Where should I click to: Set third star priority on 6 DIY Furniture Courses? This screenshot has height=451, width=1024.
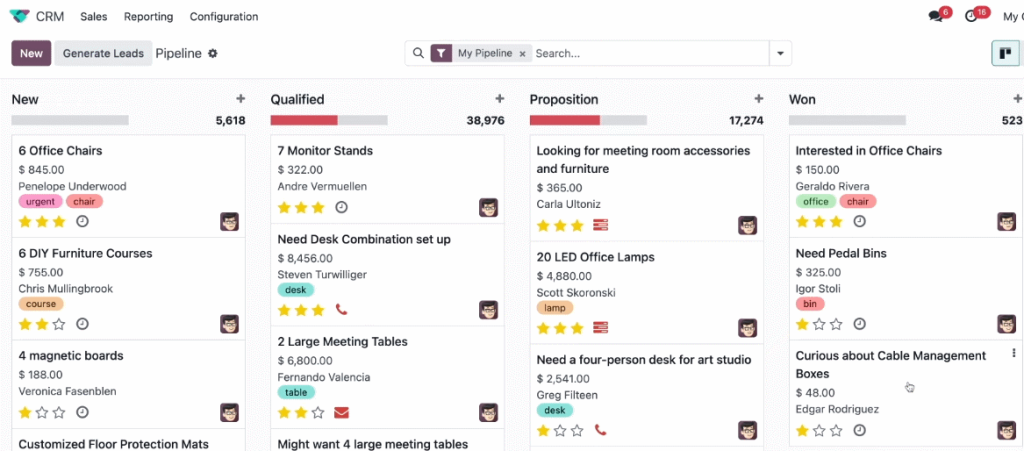click(x=59, y=324)
